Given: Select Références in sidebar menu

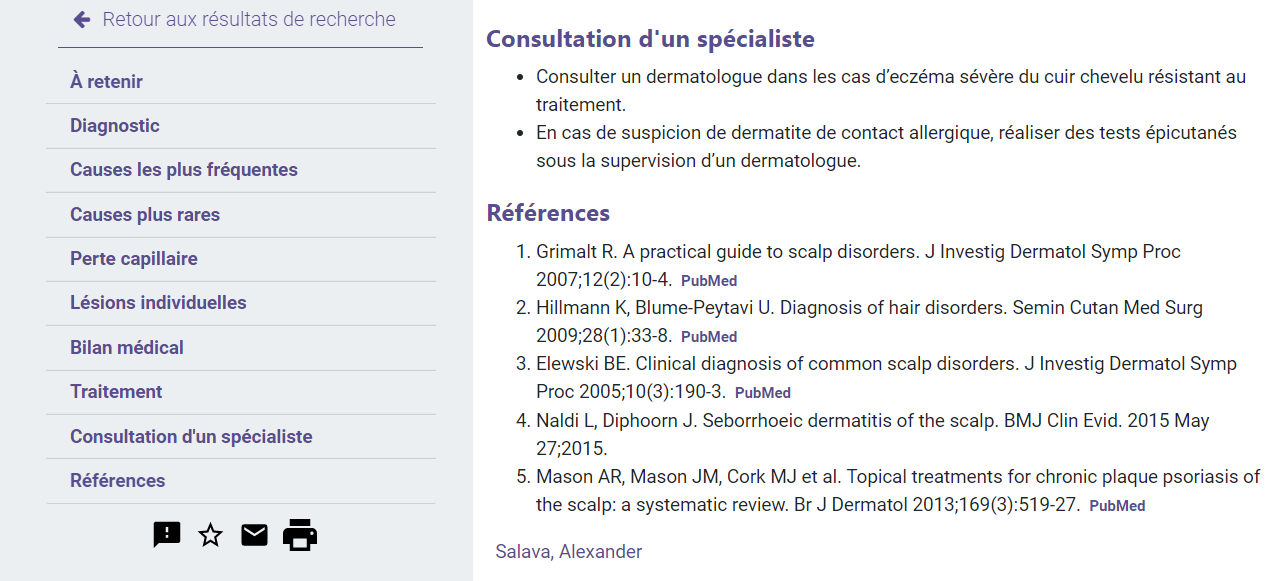Looking at the screenshot, I should [x=241, y=481].
